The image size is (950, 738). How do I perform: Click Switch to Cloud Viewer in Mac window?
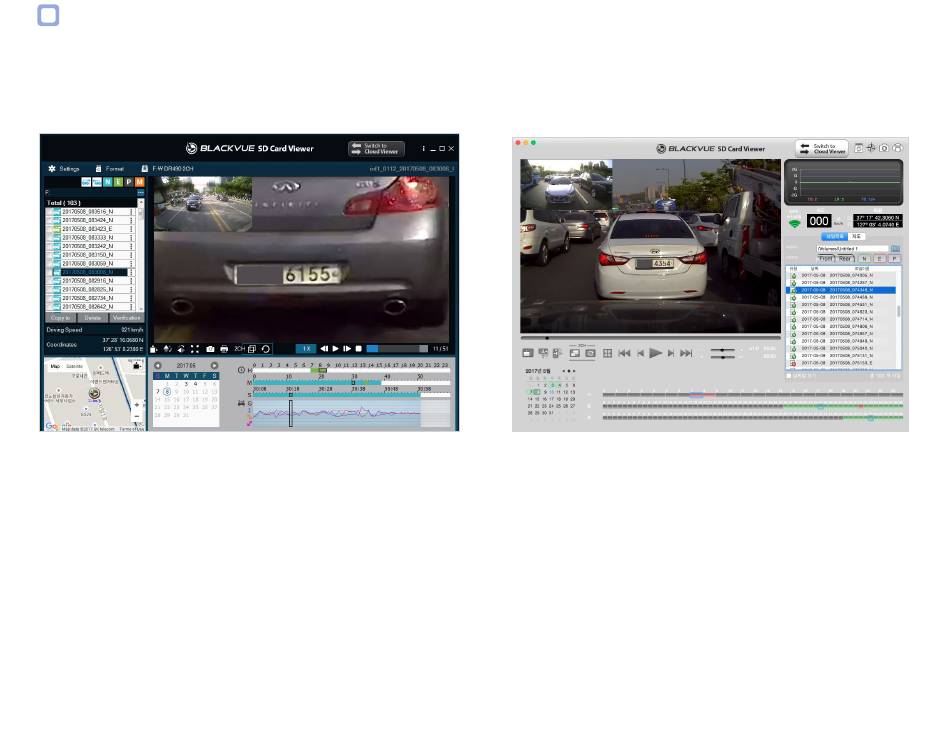822,148
